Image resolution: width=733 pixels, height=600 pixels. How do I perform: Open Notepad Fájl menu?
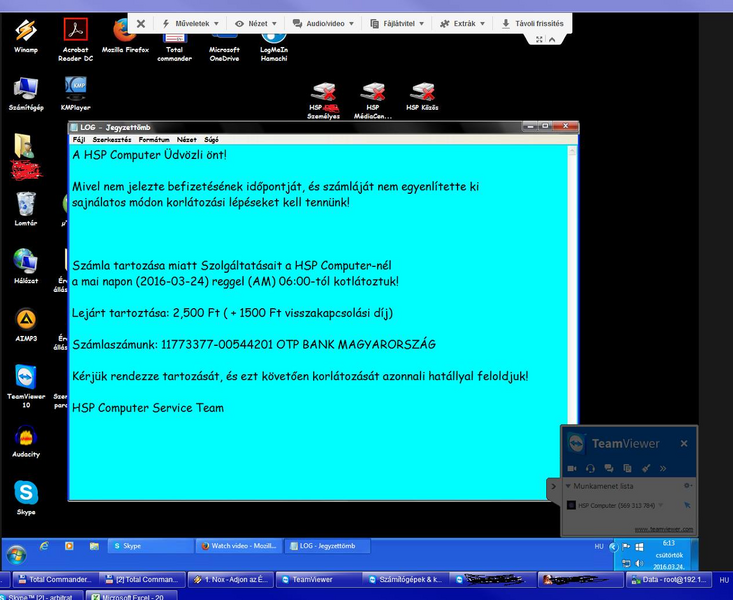(79, 139)
